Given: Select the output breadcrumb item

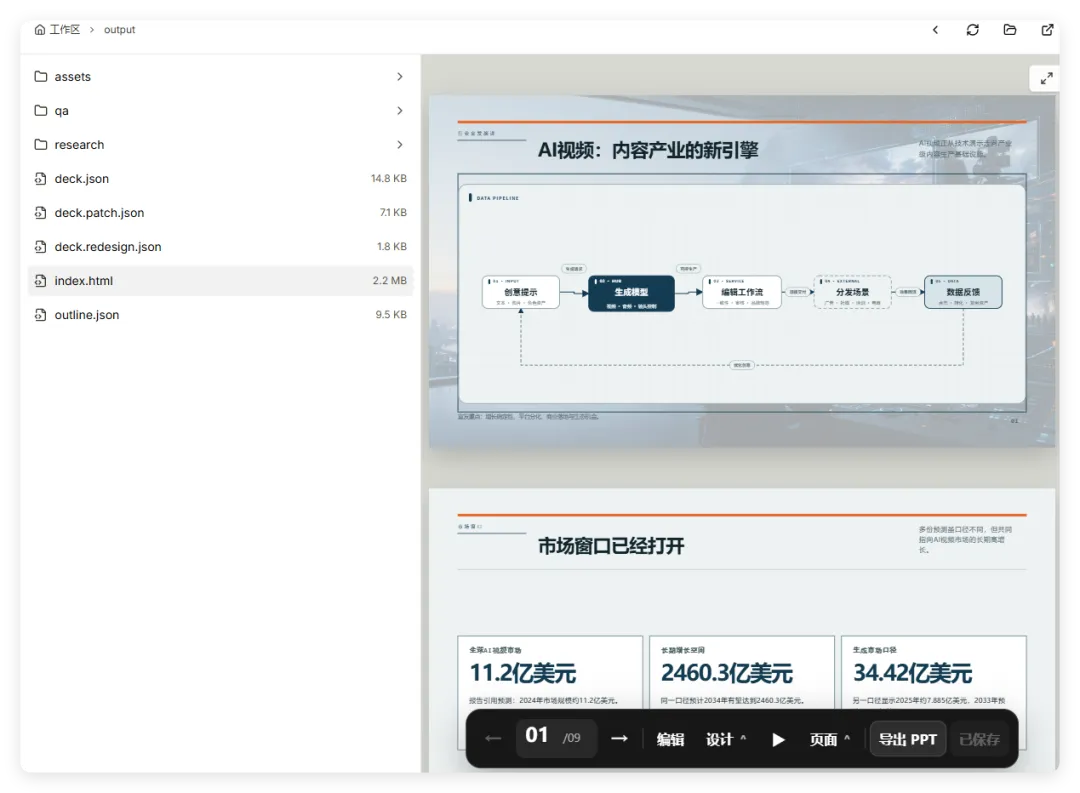Looking at the screenshot, I should 119,30.
